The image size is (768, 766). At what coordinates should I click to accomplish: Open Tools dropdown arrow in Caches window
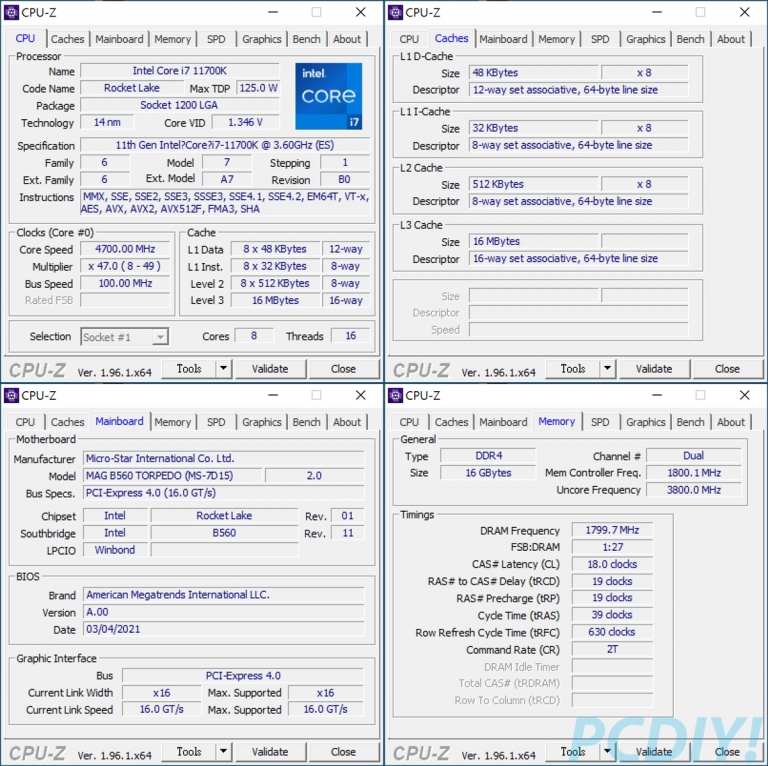point(607,368)
